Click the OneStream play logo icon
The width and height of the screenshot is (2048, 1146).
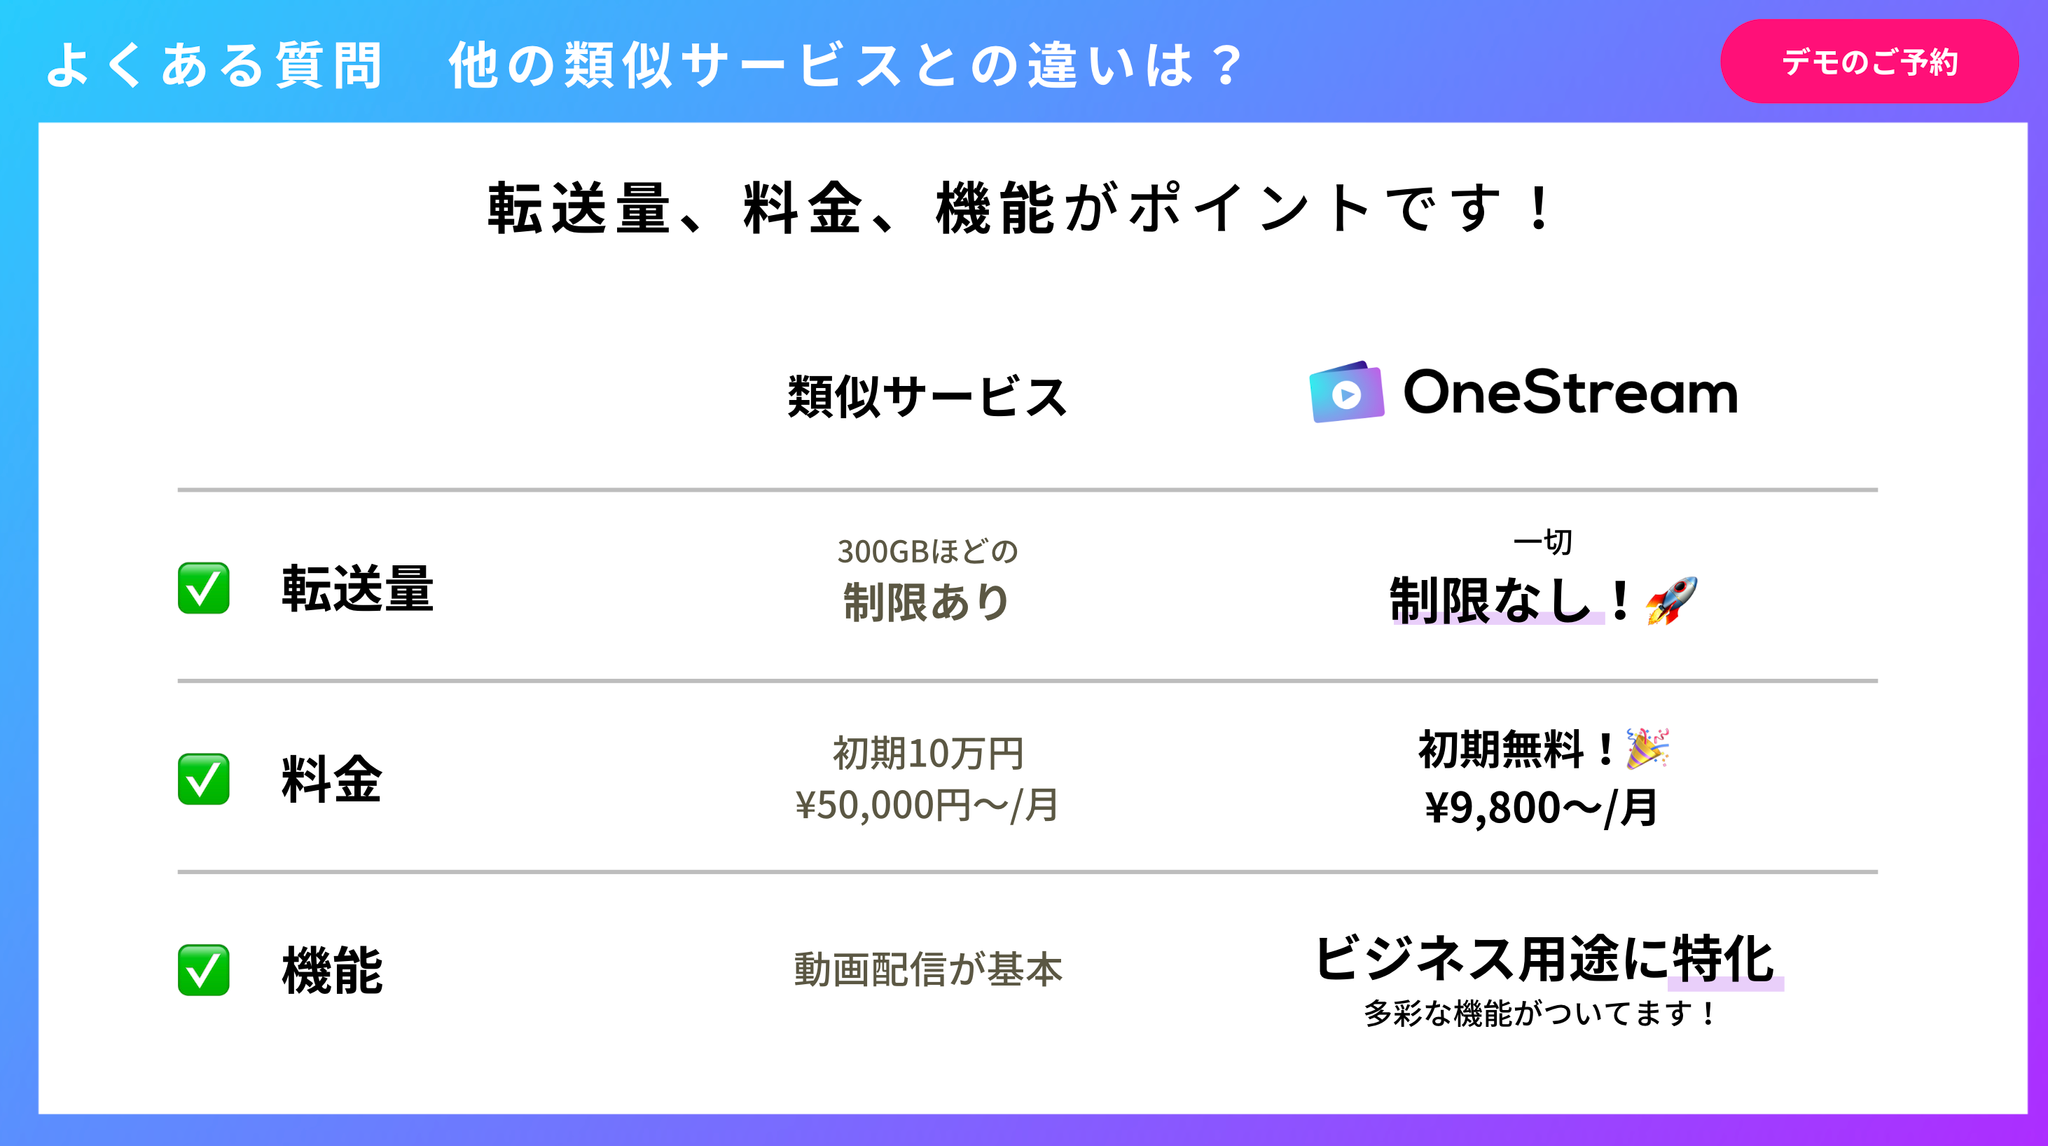(x=1346, y=393)
